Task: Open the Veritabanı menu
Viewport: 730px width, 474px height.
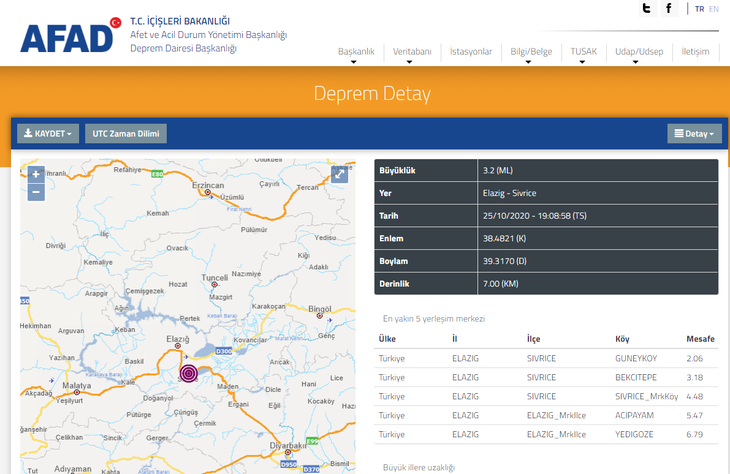Action: tap(412, 51)
